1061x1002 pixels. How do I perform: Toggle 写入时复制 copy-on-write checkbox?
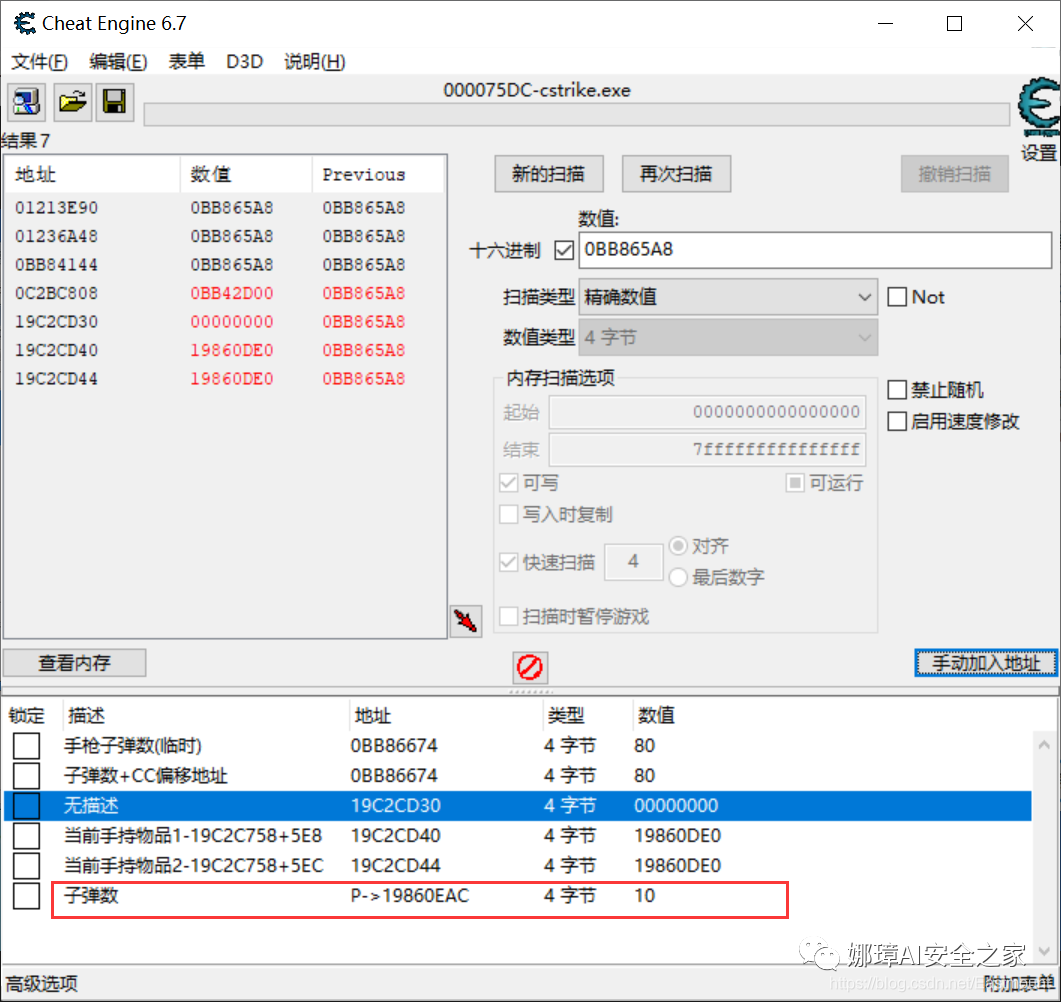[x=508, y=514]
